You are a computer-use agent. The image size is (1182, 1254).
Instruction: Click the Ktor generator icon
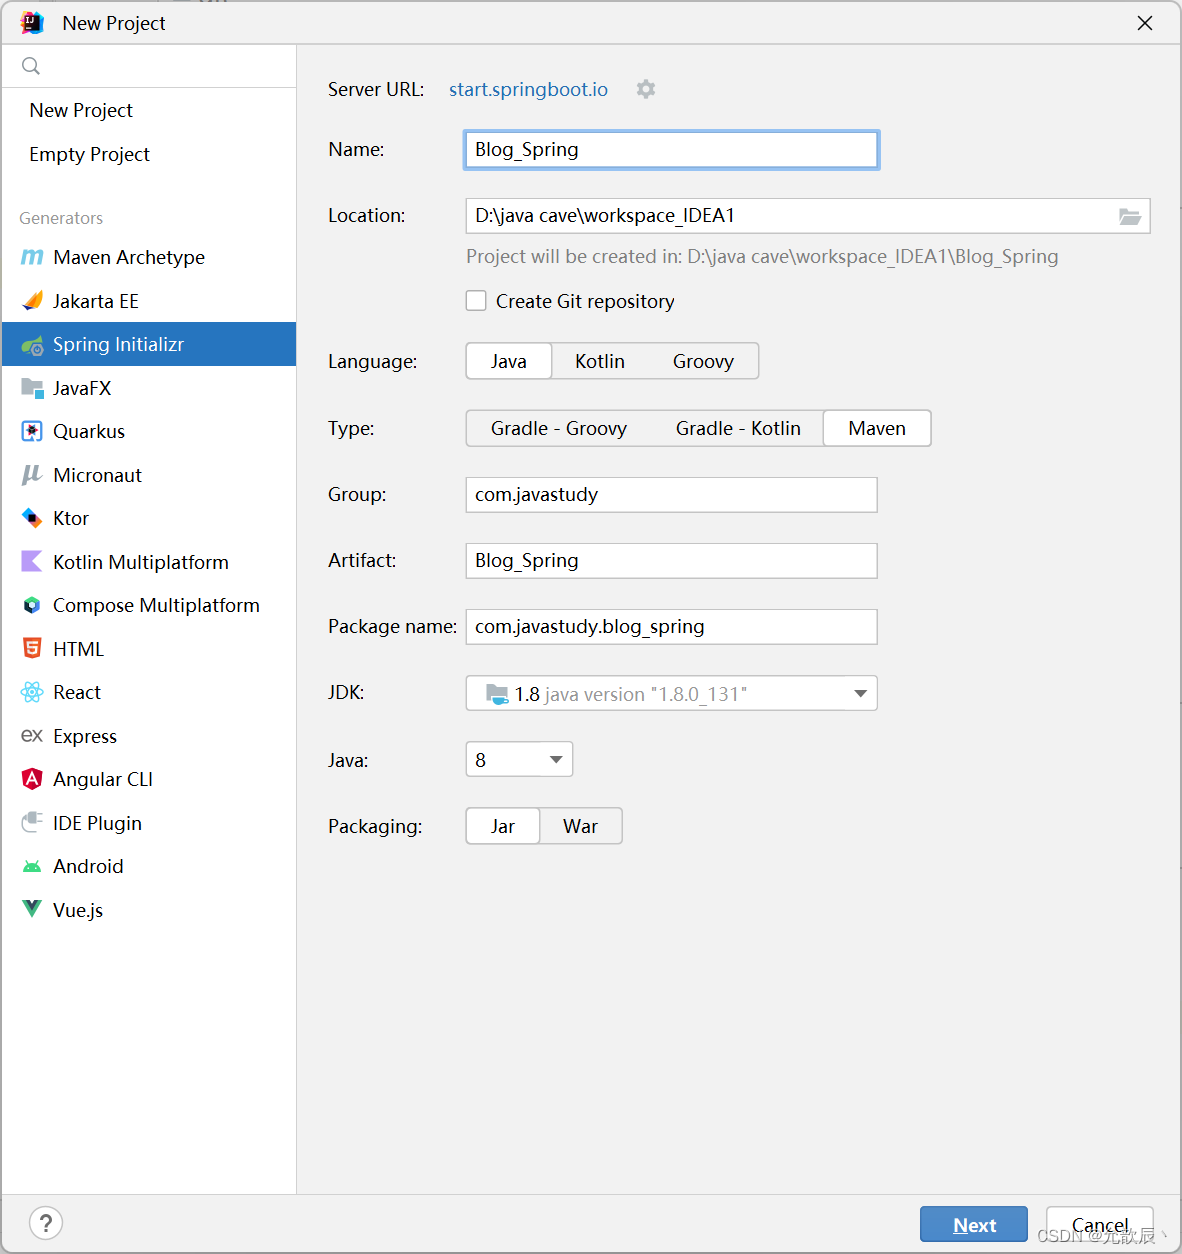32,518
